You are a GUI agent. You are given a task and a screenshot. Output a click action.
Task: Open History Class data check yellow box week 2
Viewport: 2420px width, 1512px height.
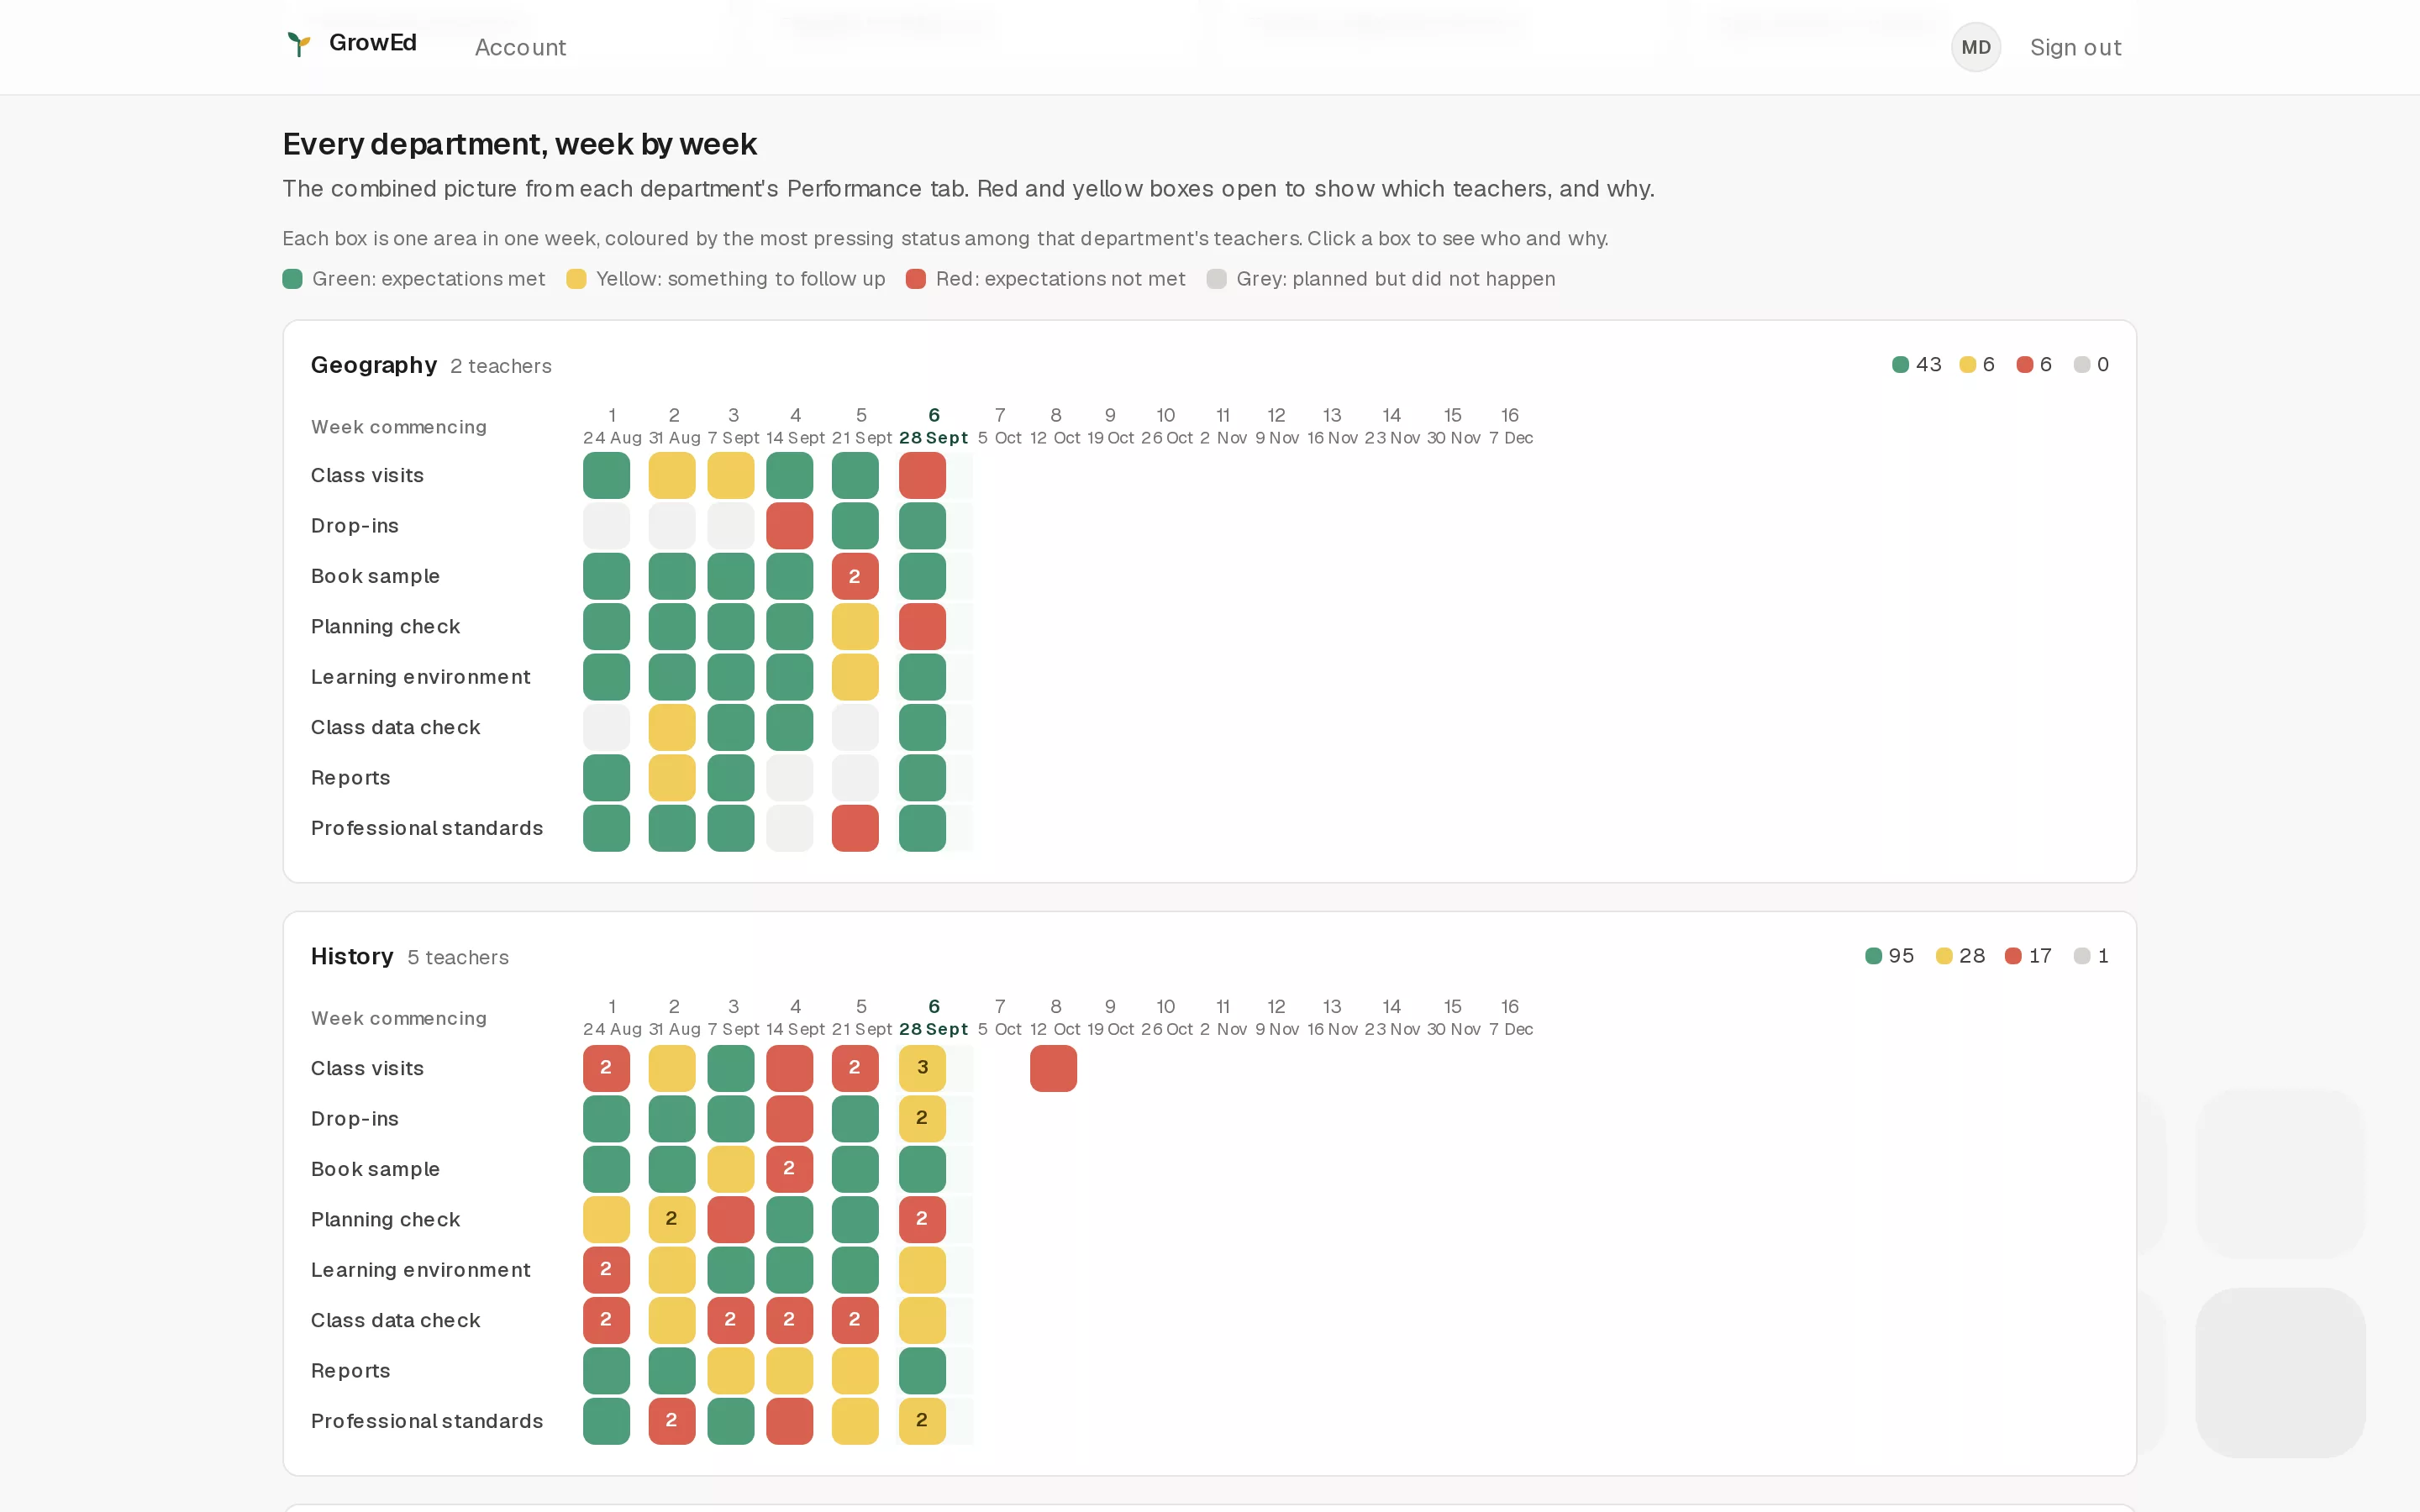point(672,1320)
